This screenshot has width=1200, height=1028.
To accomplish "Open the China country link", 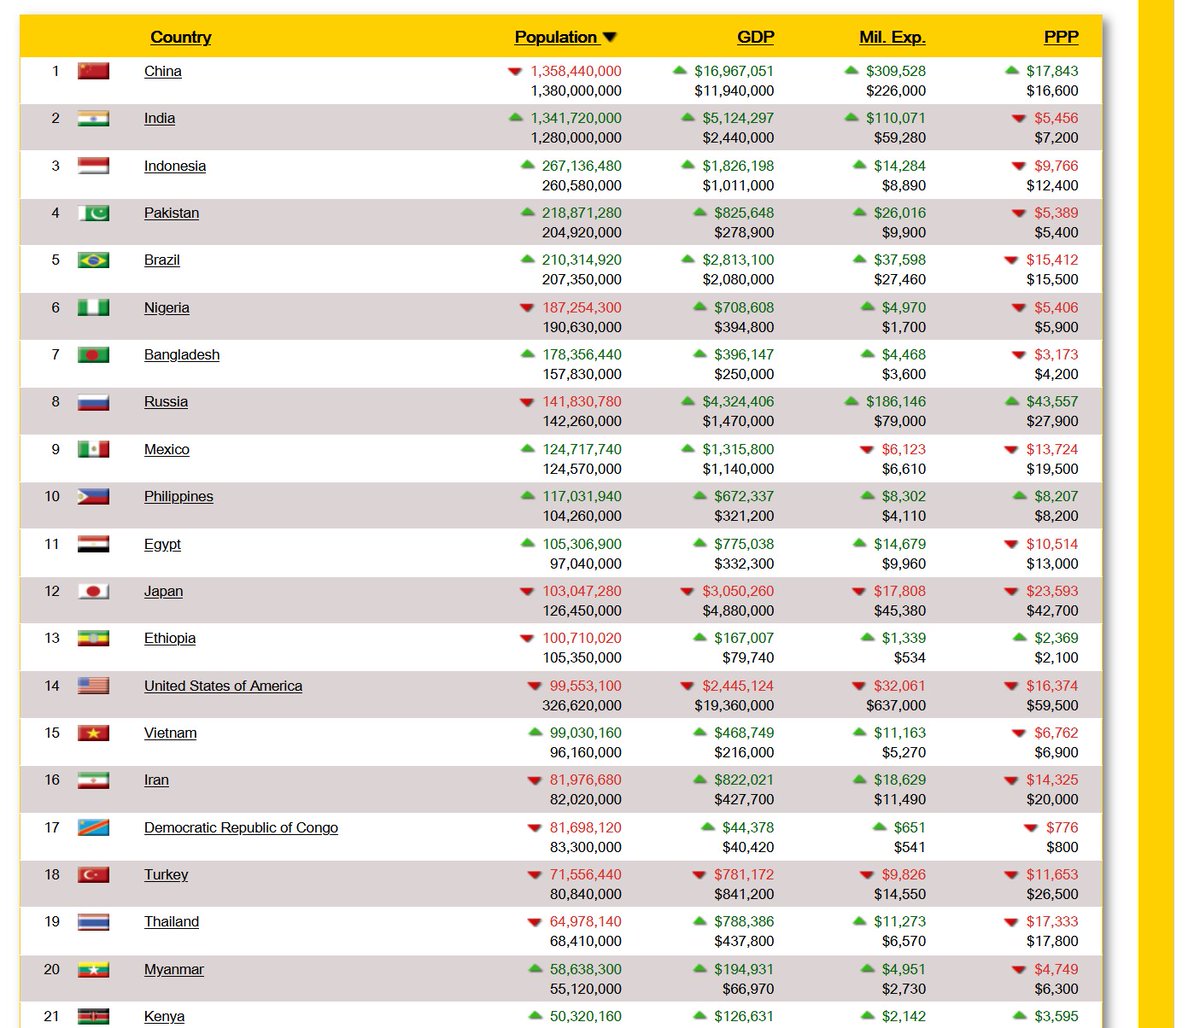I will point(163,71).
